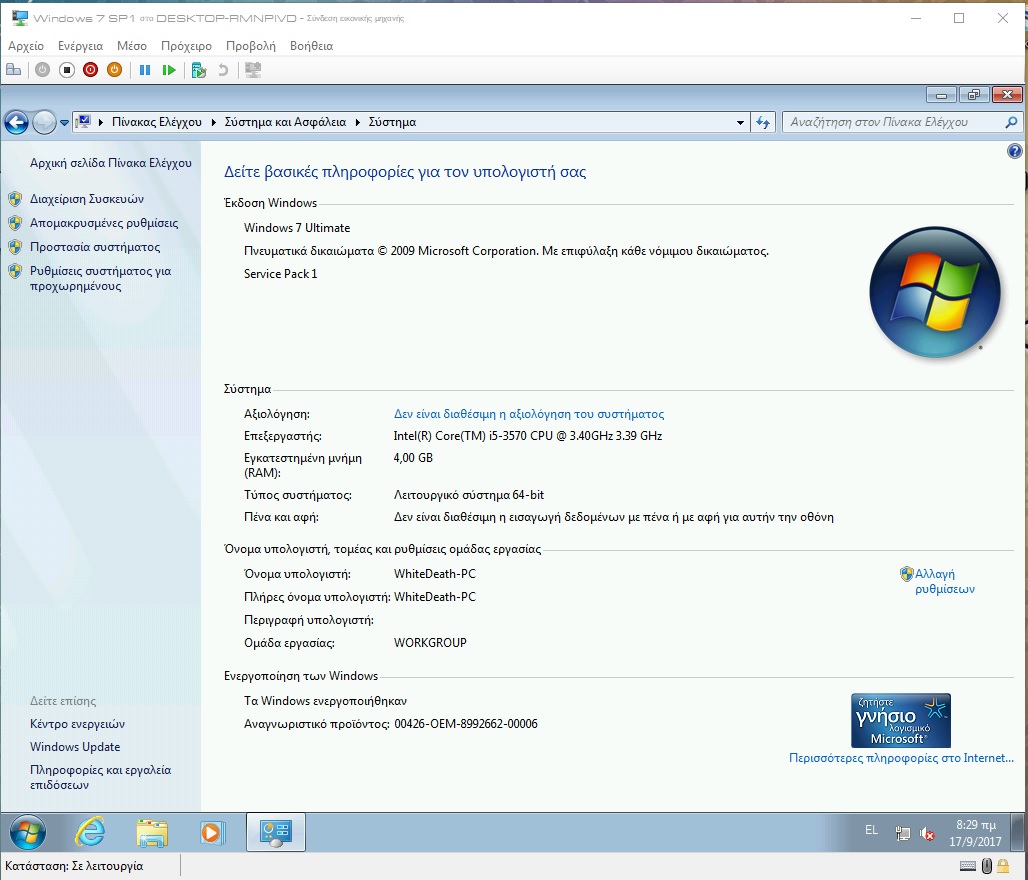Open Προστασία συστήματος
The width and height of the screenshot is (1028, 880).
click(95, 247)
